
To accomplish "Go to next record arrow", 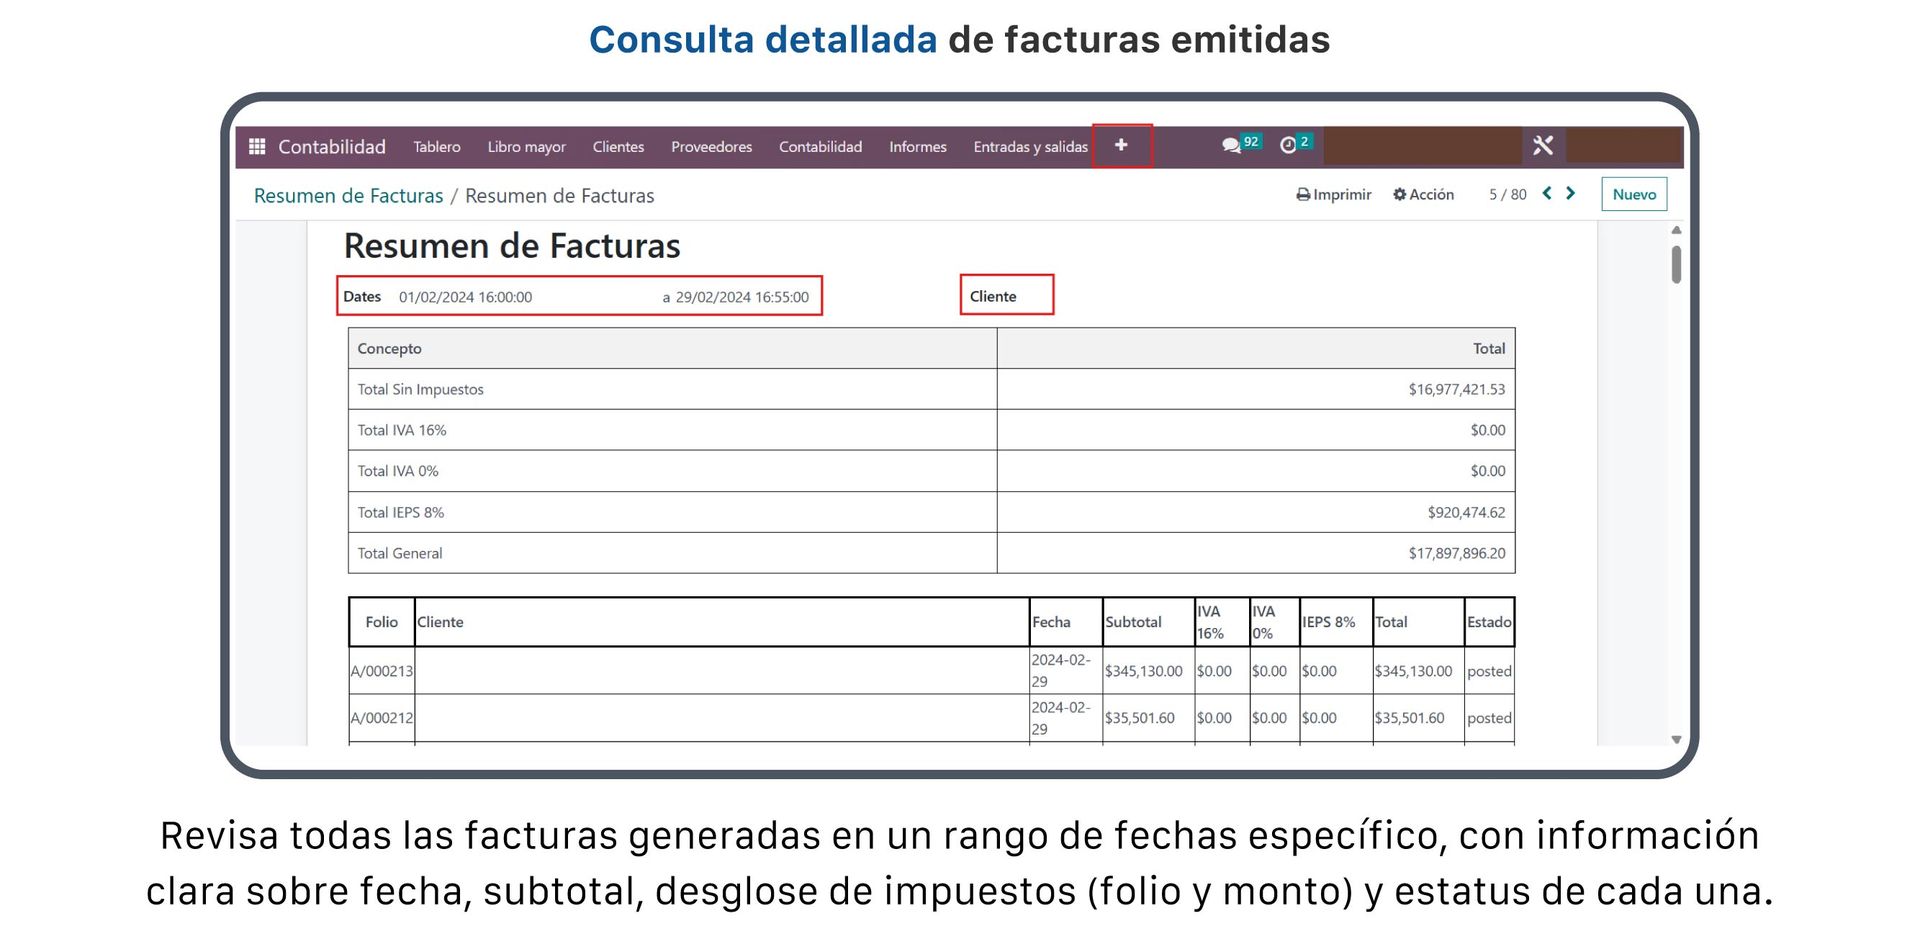I will tap(1570, 193).
